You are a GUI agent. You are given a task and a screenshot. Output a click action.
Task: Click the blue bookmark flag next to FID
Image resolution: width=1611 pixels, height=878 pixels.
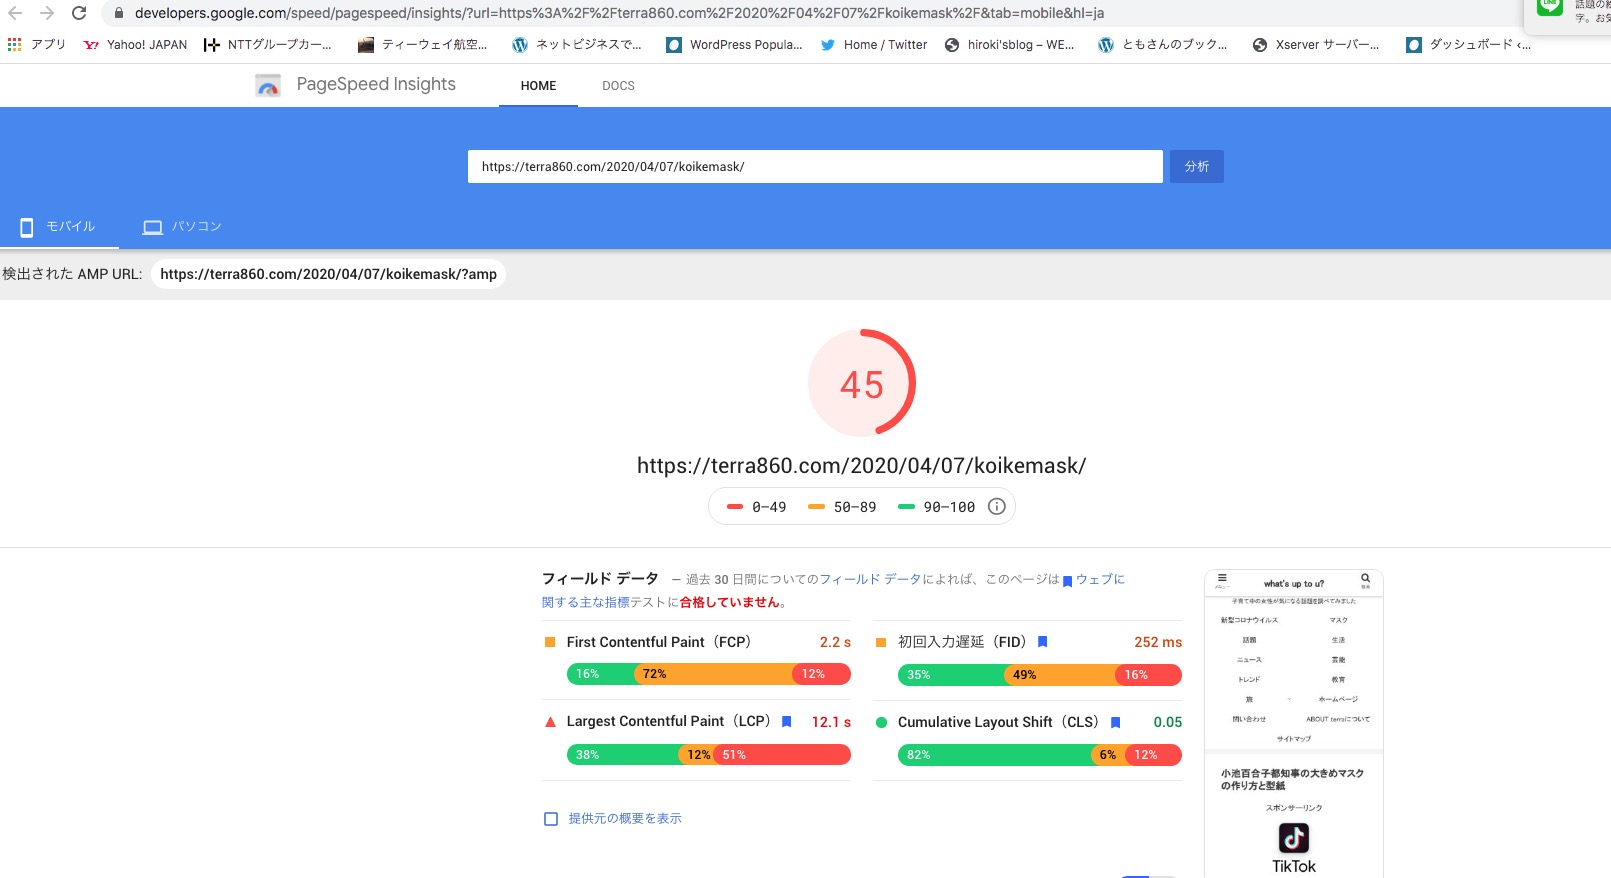click(1042, 642)
